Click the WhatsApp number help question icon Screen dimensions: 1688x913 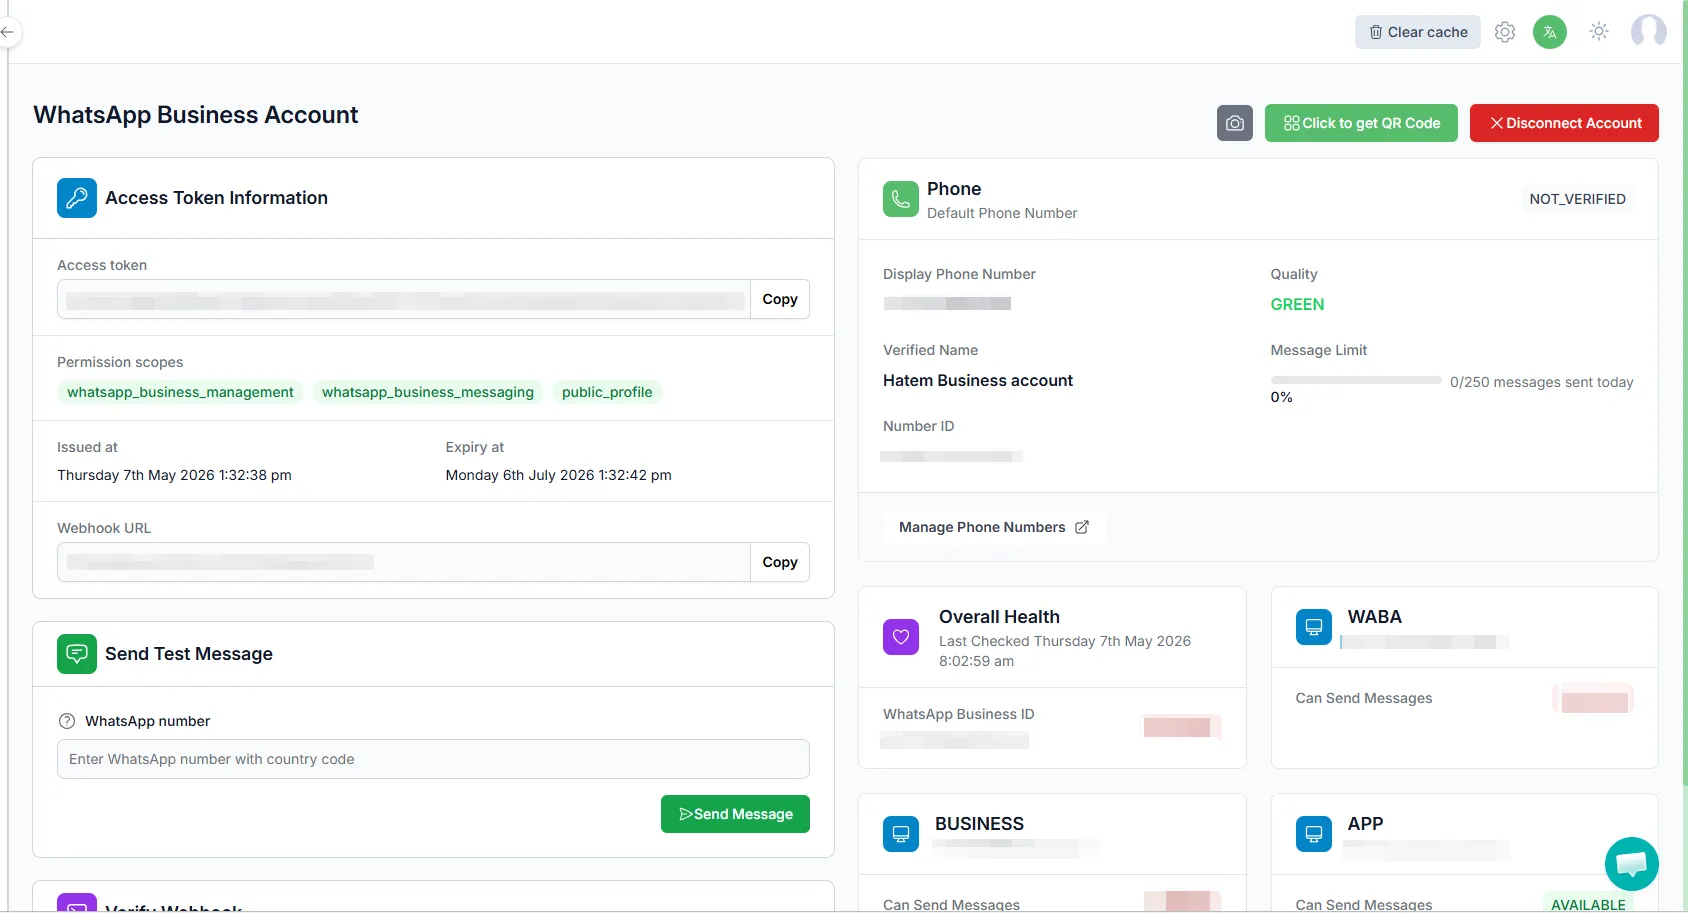(67, 721)
